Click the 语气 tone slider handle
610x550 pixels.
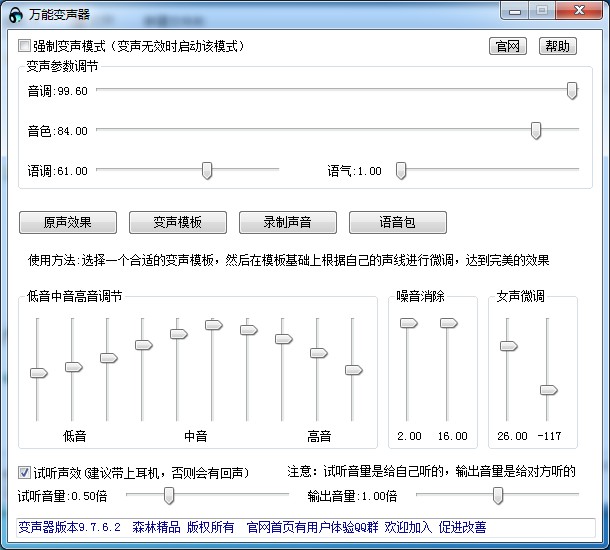point(401,171)
